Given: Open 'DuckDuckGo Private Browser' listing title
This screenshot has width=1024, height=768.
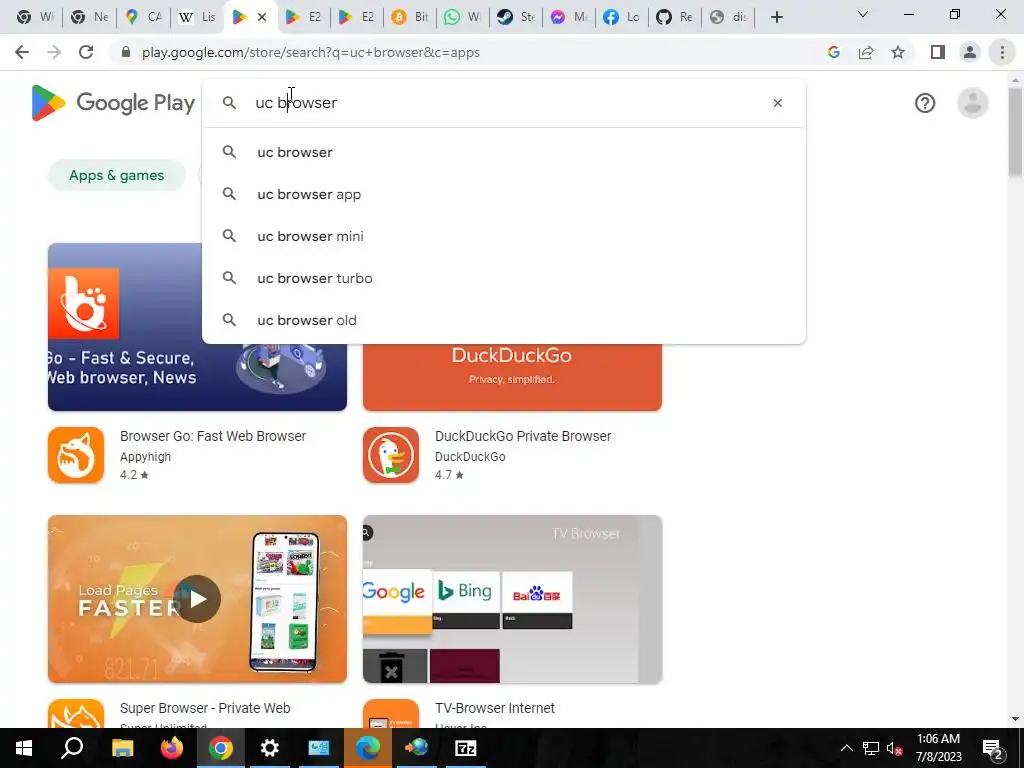Looking at the screenshot, I should (x=523, y=436).
